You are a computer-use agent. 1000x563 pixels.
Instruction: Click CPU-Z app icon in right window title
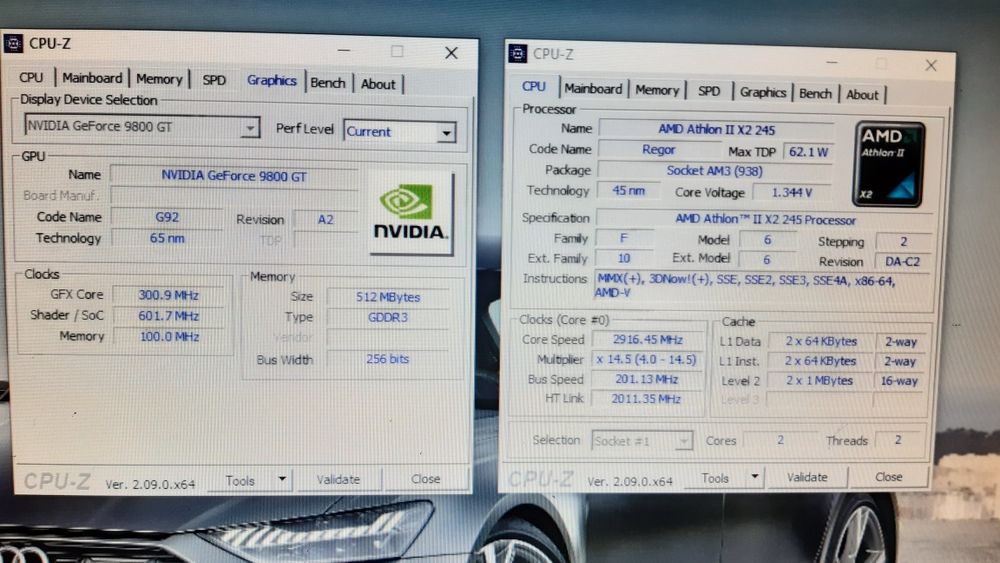pyautogui.click(x=518, y=53)
